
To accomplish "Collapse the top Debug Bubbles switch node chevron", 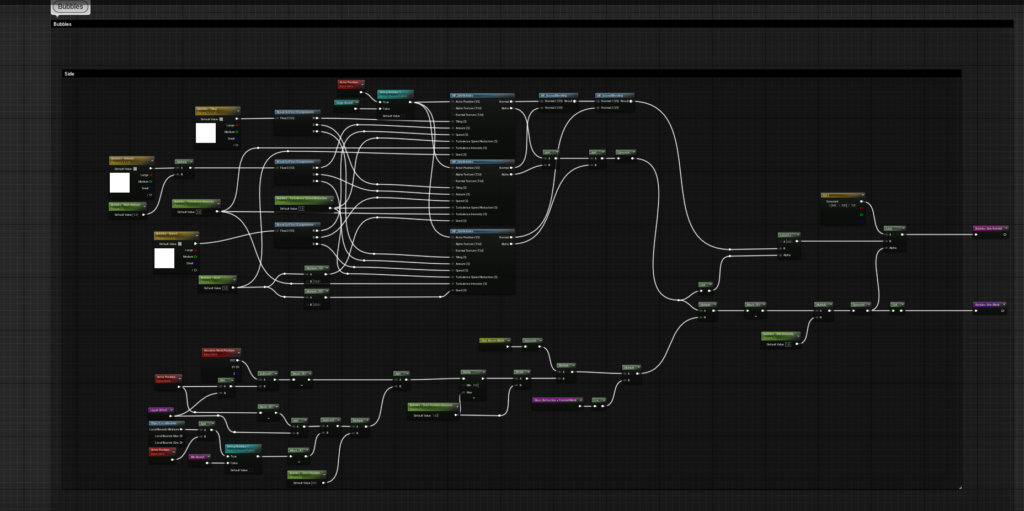I will [x=410, y=93].
